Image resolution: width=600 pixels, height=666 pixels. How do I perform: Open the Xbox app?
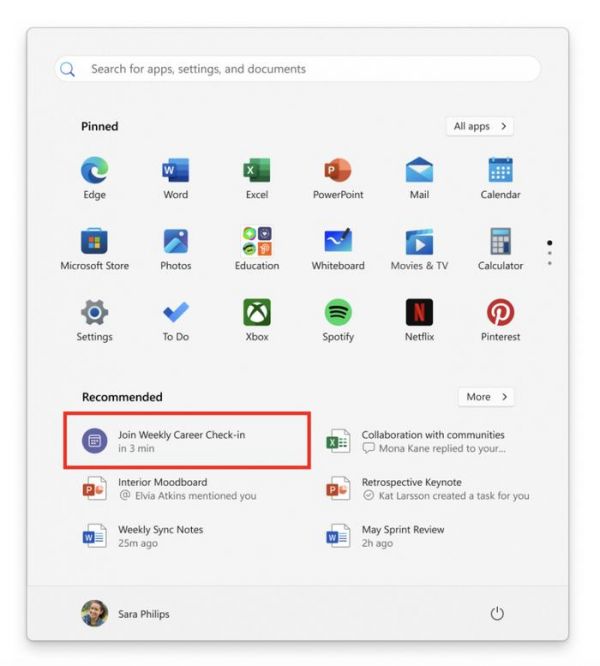257,314
